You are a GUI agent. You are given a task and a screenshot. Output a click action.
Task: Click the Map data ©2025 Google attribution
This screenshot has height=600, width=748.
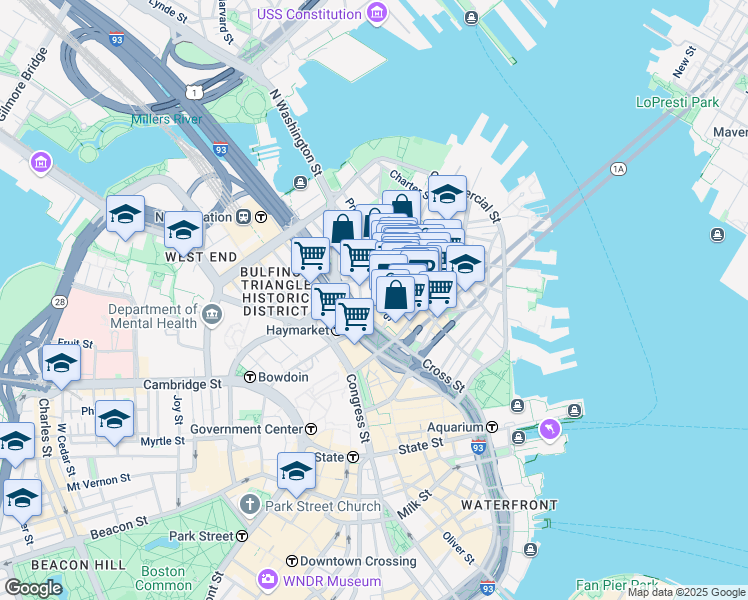(x=687, y=592)
